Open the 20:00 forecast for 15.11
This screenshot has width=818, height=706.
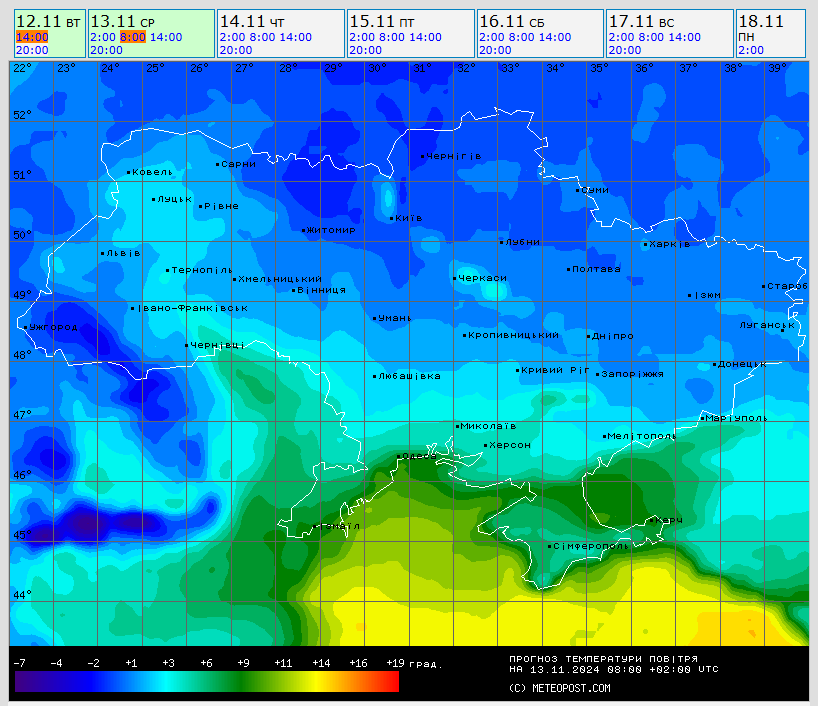[x=366, y=50]
